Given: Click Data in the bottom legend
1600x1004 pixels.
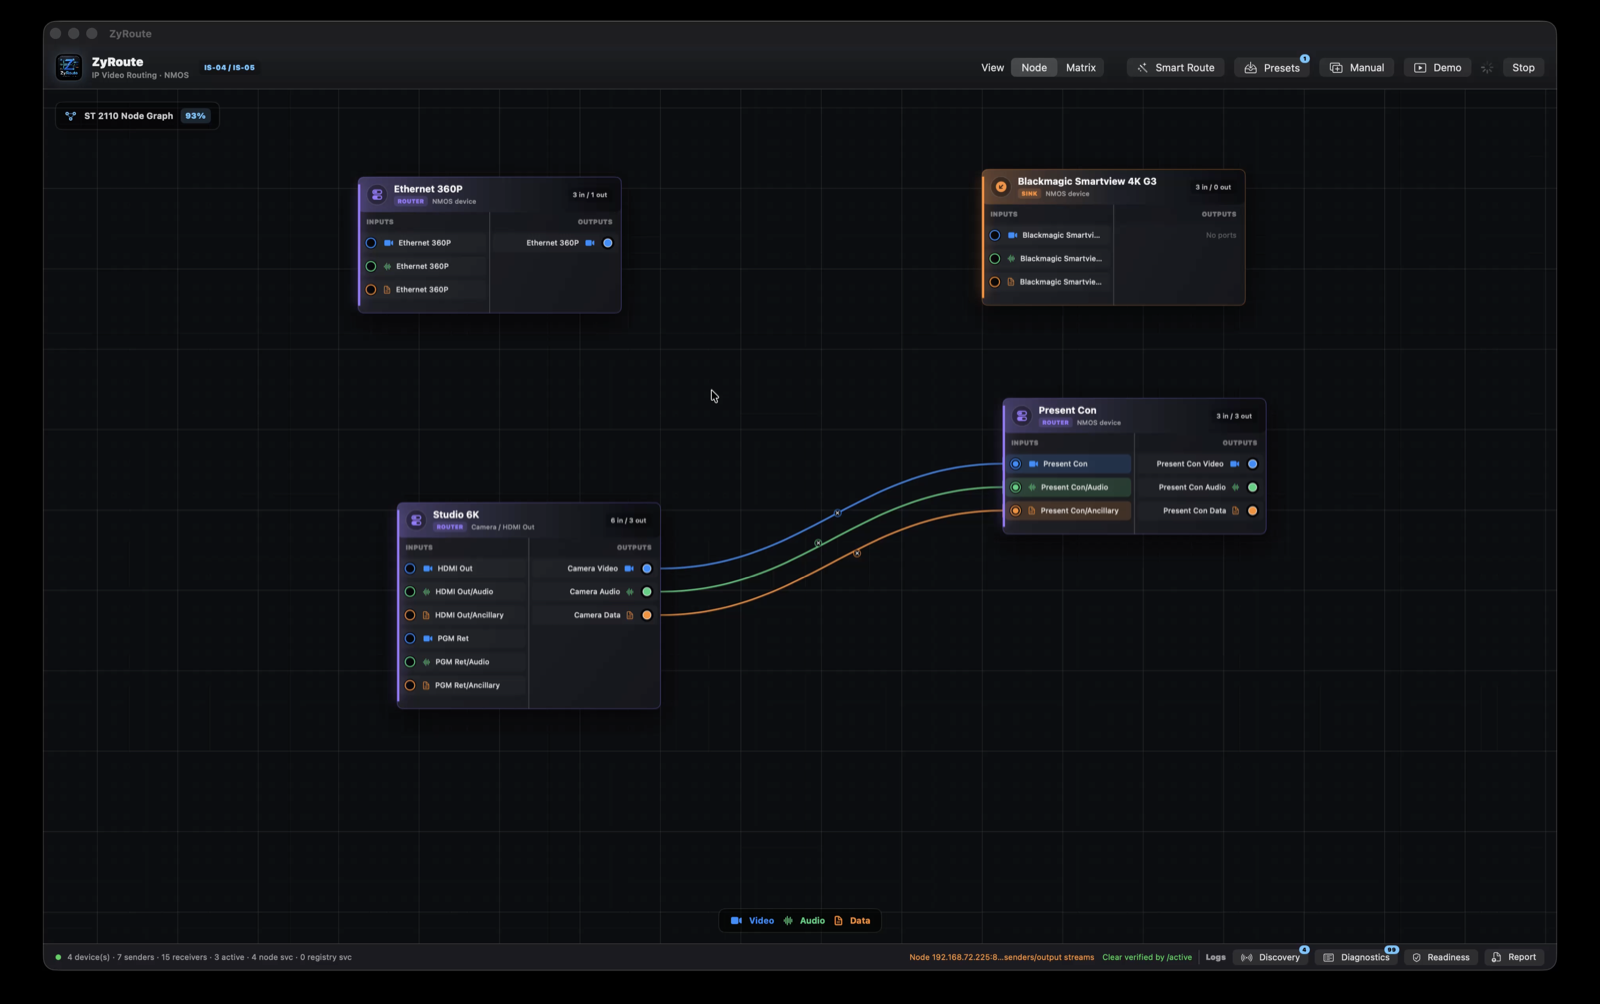Looking at the screenshot, I should (x=852, y=921).
